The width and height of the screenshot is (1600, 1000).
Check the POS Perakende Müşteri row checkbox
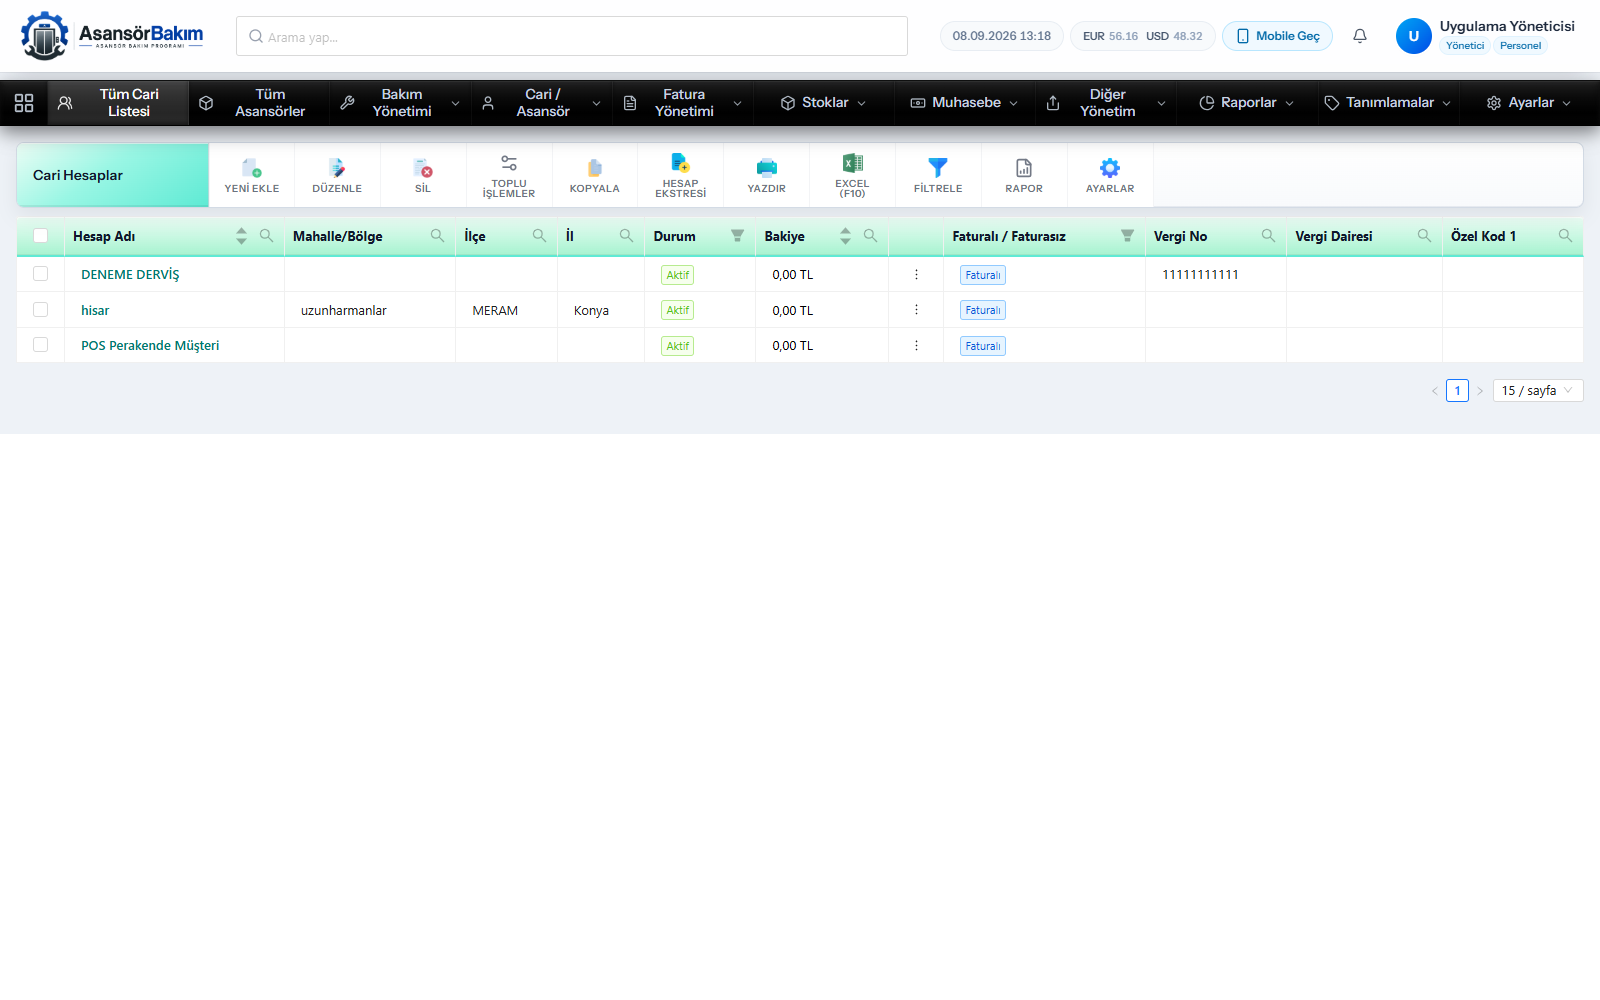coord(41,345)
